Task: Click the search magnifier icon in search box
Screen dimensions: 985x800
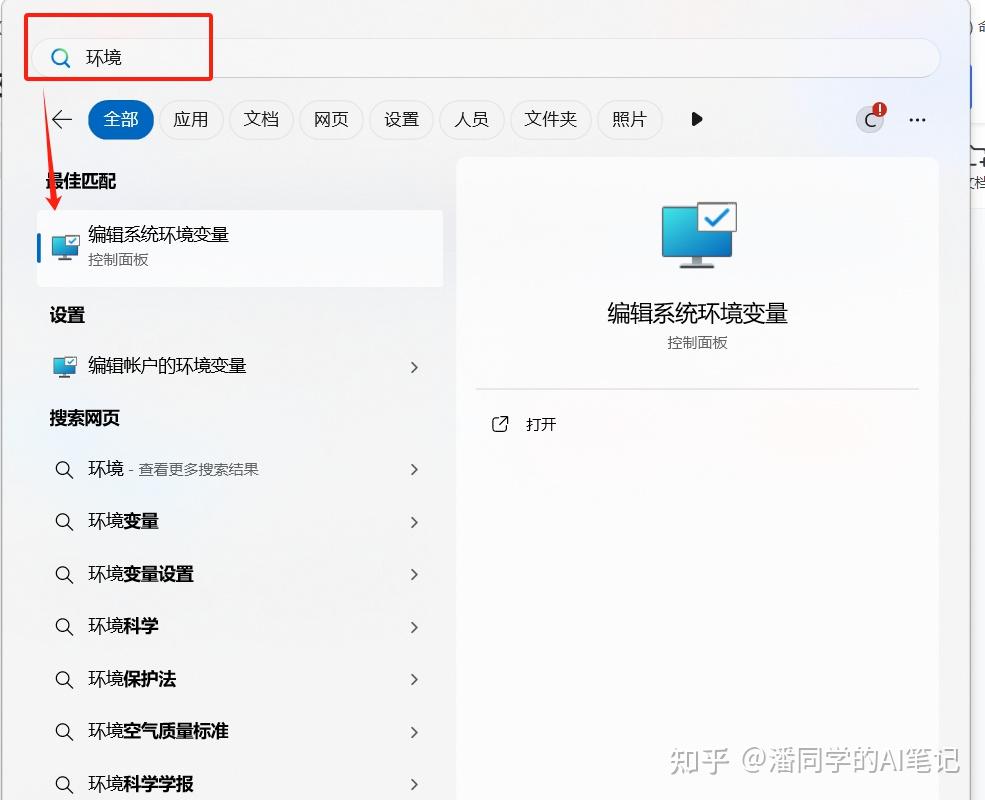Action: point(61,58)
